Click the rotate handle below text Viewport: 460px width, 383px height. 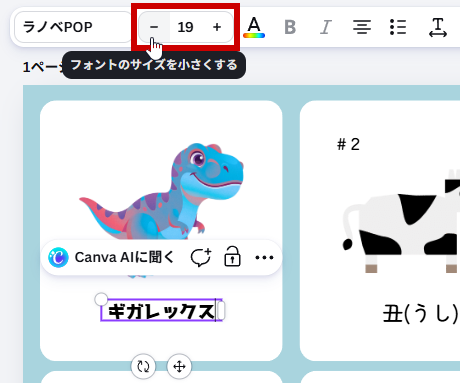coord(143,367)
